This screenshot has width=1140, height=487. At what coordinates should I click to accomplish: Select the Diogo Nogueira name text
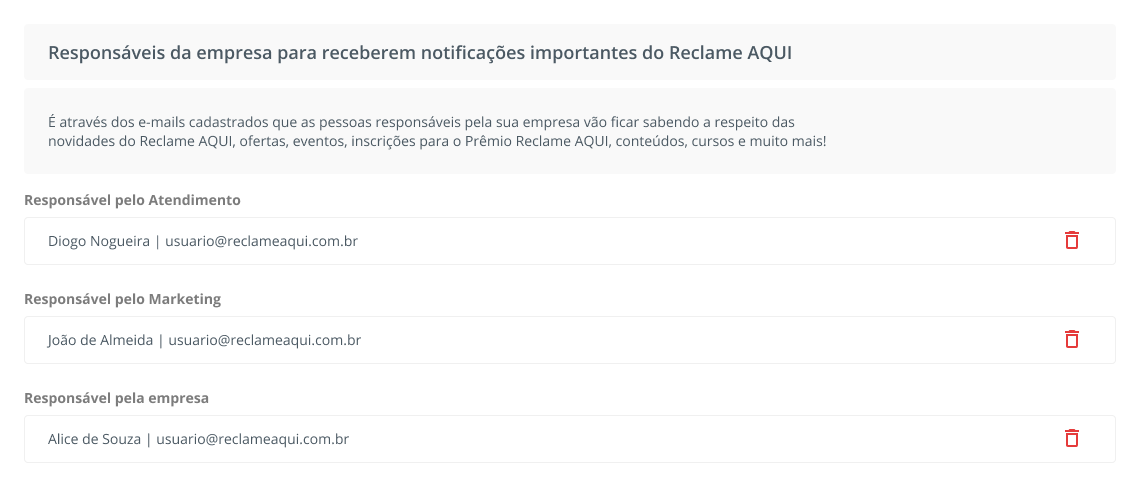99,241
